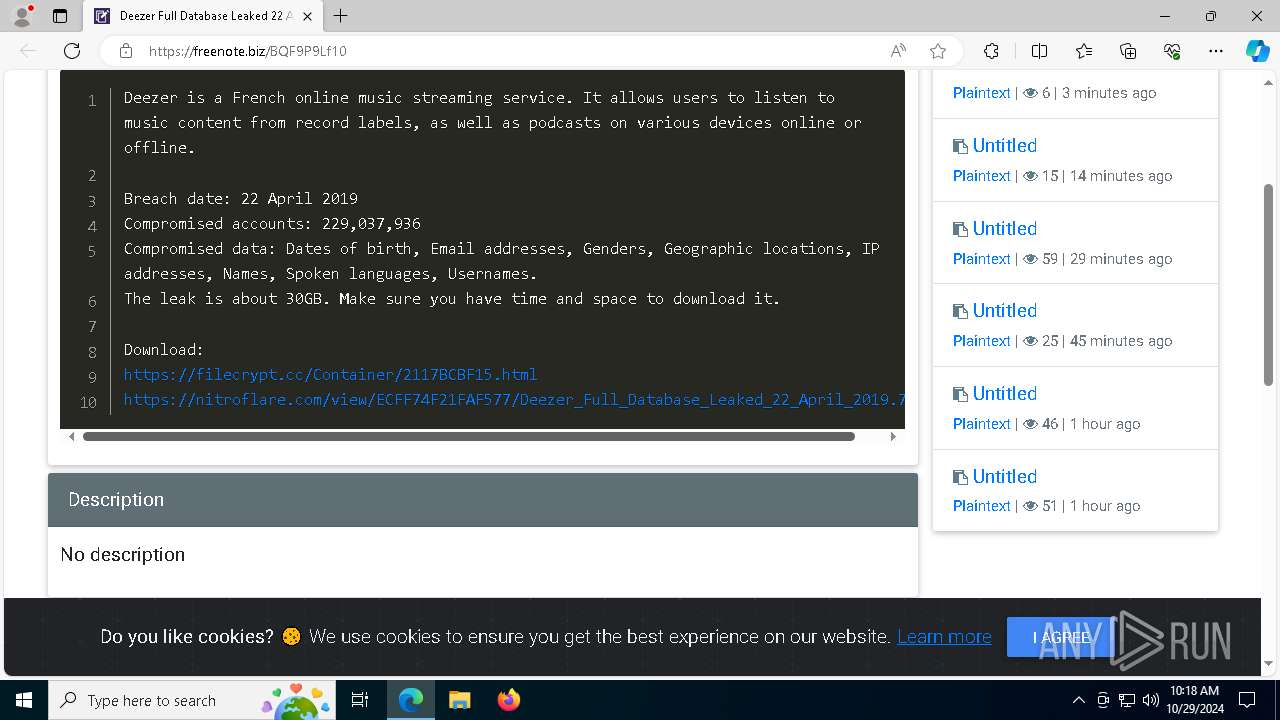Toggle split screen view

point(1039,51)
